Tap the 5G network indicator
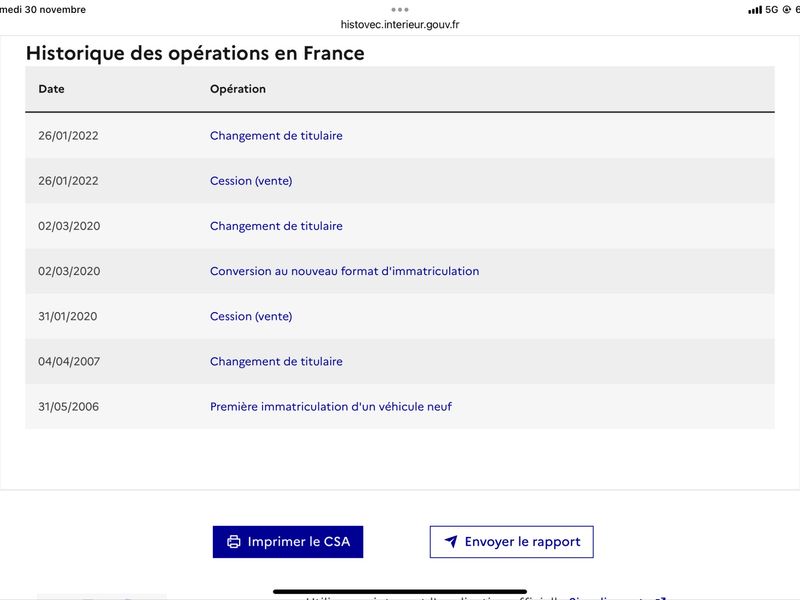The height and width of the screenshot is (600, 800). coord(771,10)
